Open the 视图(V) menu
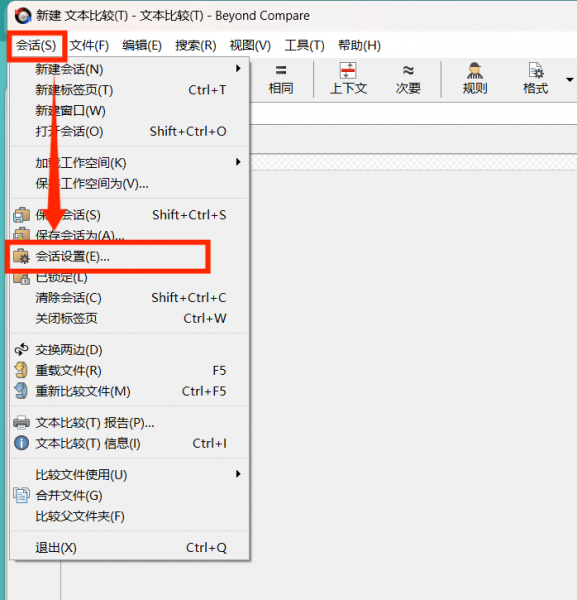This screenshot has height=600, width=577. [x=250, y=46]
